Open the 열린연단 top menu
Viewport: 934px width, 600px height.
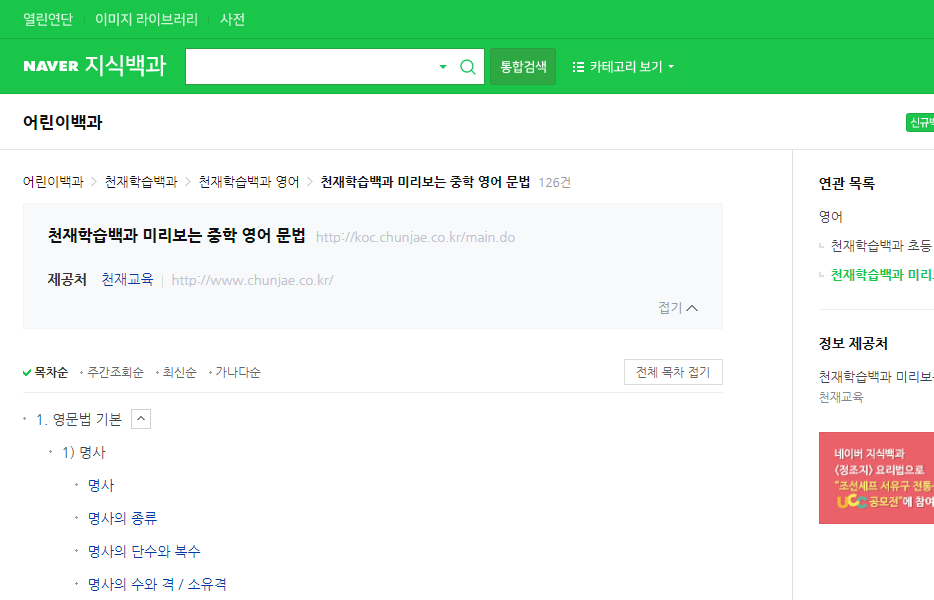[48, 20]
